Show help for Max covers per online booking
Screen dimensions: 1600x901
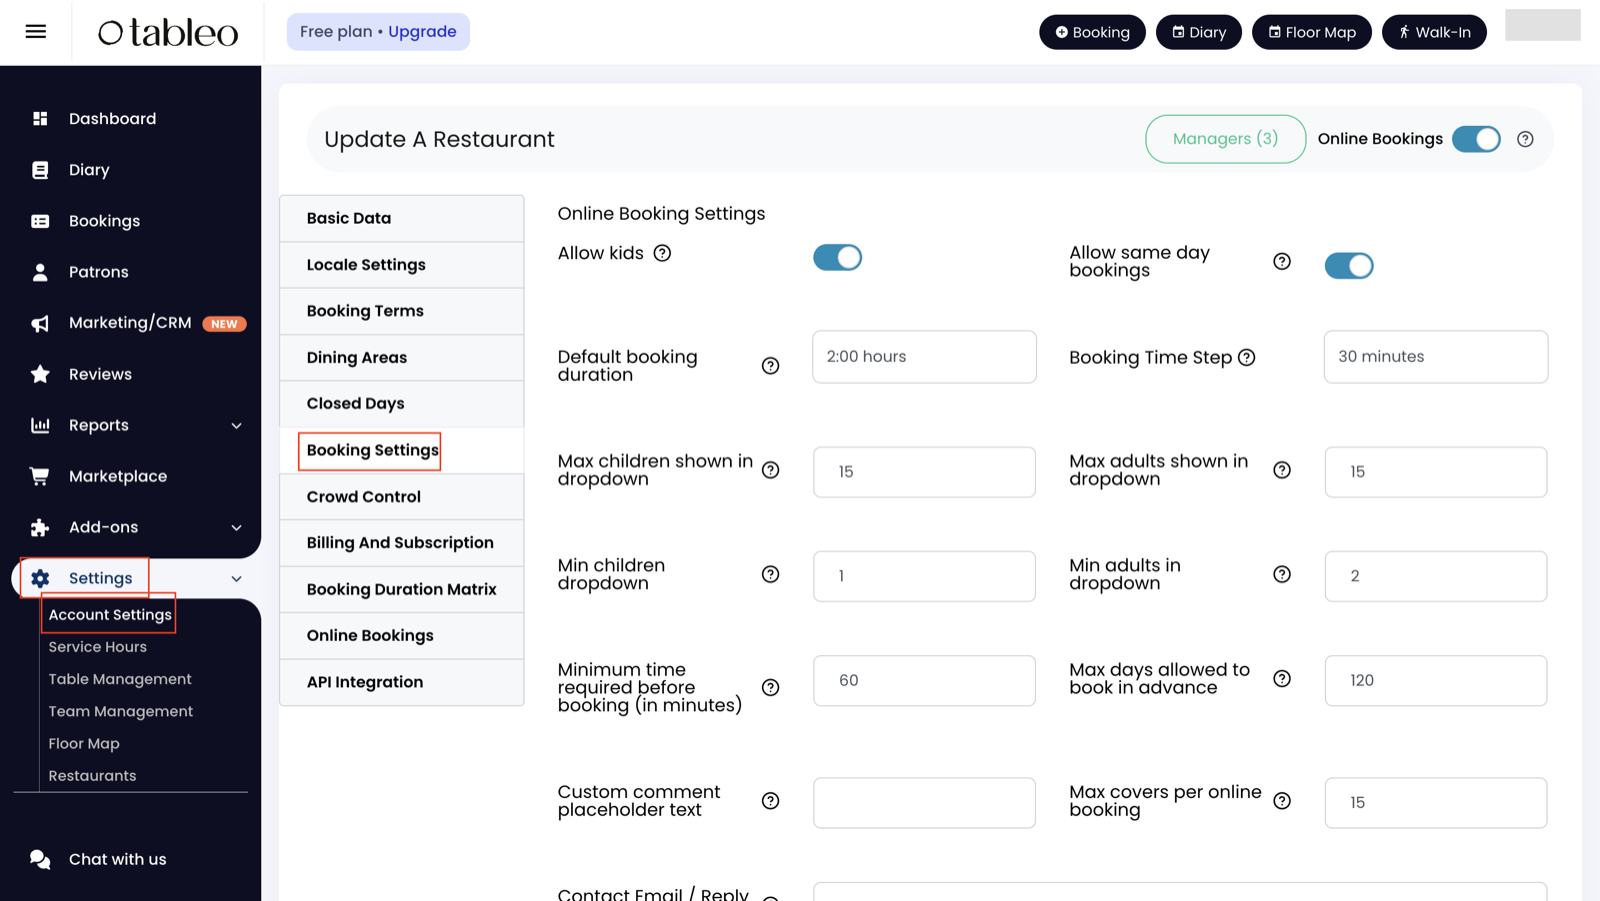pos(1282,801)
